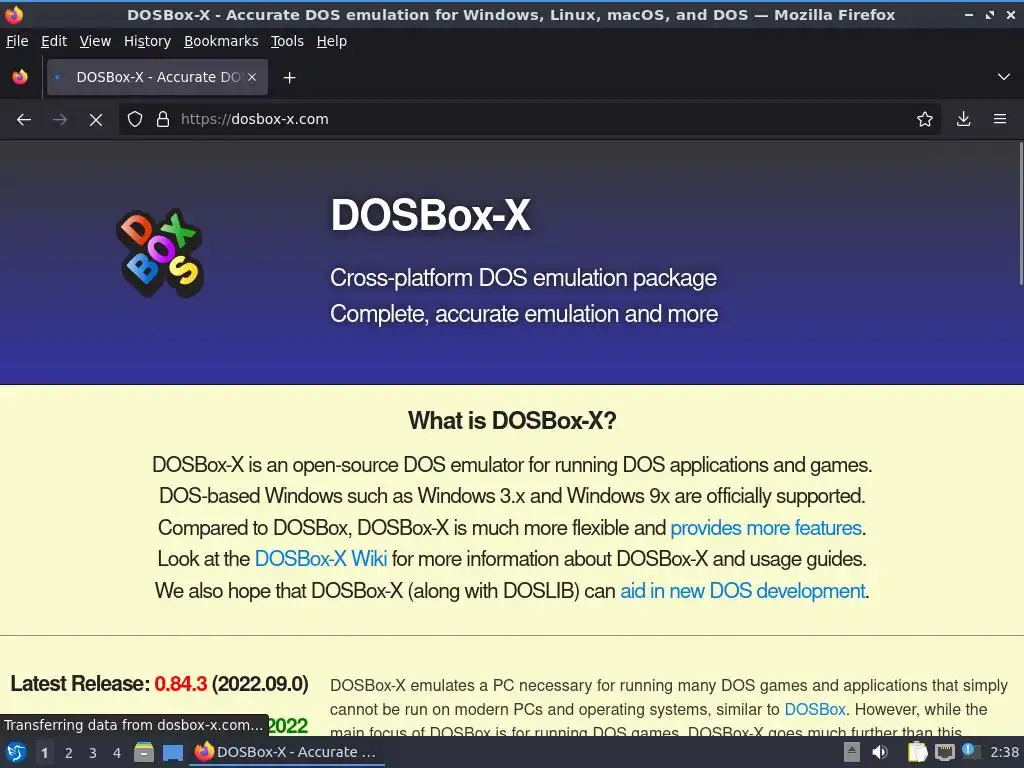1024x768 pixels.
Task: Open the Bookmarks menu
Action: coord(221,41)
